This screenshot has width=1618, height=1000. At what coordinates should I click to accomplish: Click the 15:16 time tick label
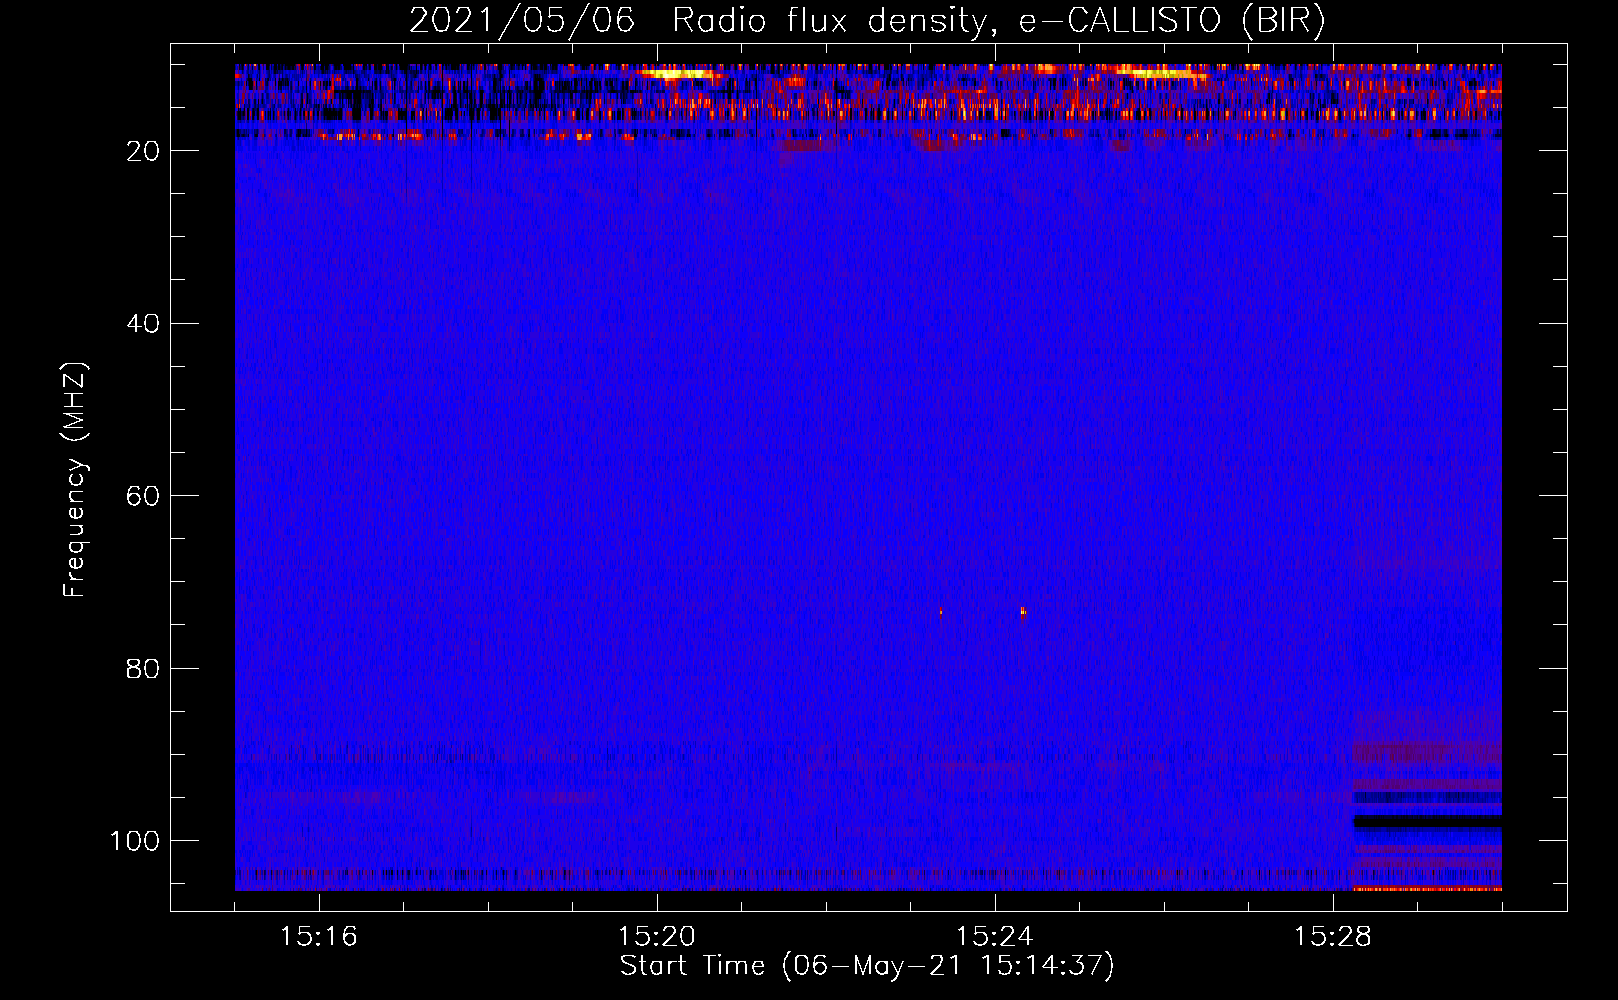coord(319,937)
